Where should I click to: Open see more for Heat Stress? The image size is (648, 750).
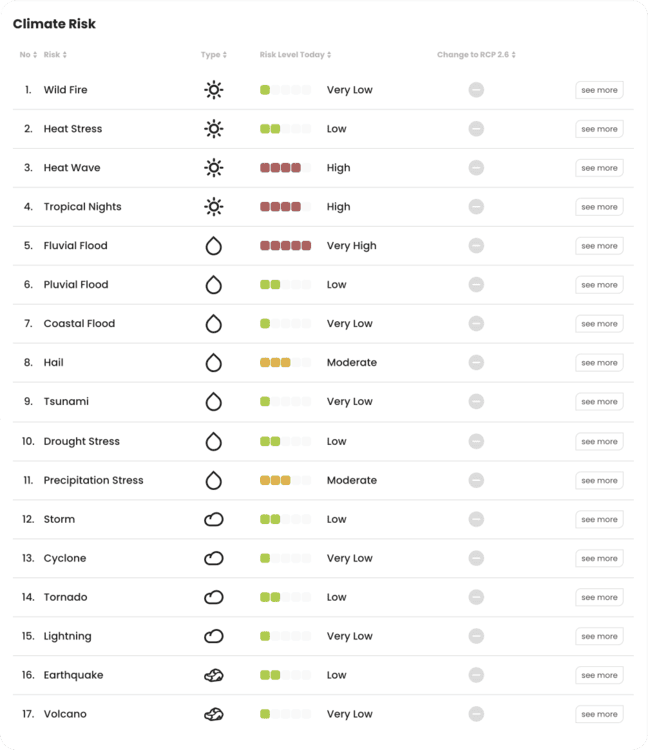click(599, 129)
